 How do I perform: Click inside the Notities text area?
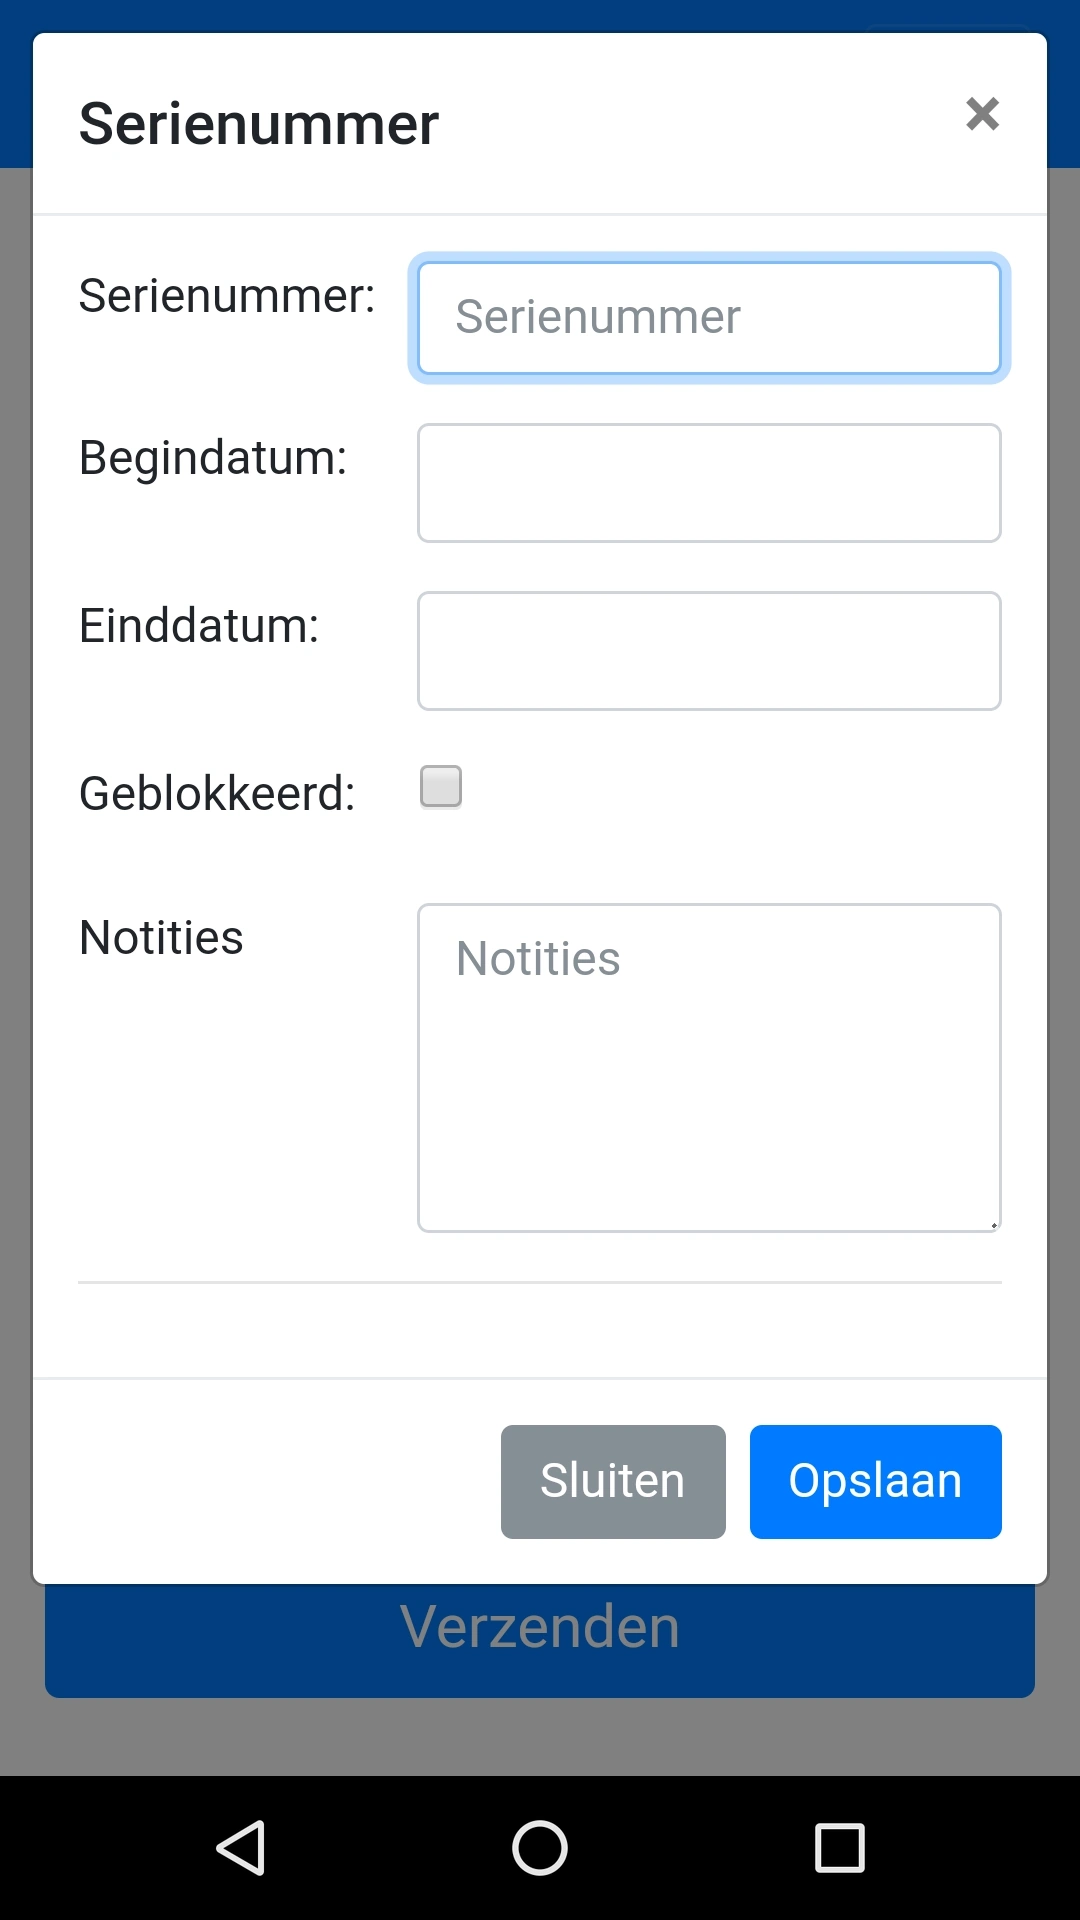[x=709, y=1067]
